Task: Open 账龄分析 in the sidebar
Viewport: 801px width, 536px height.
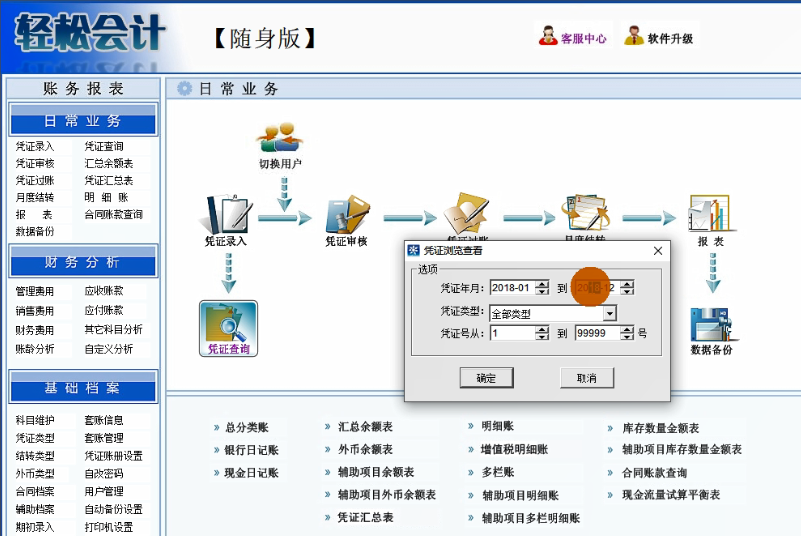Action: click(x=35, y=349)
